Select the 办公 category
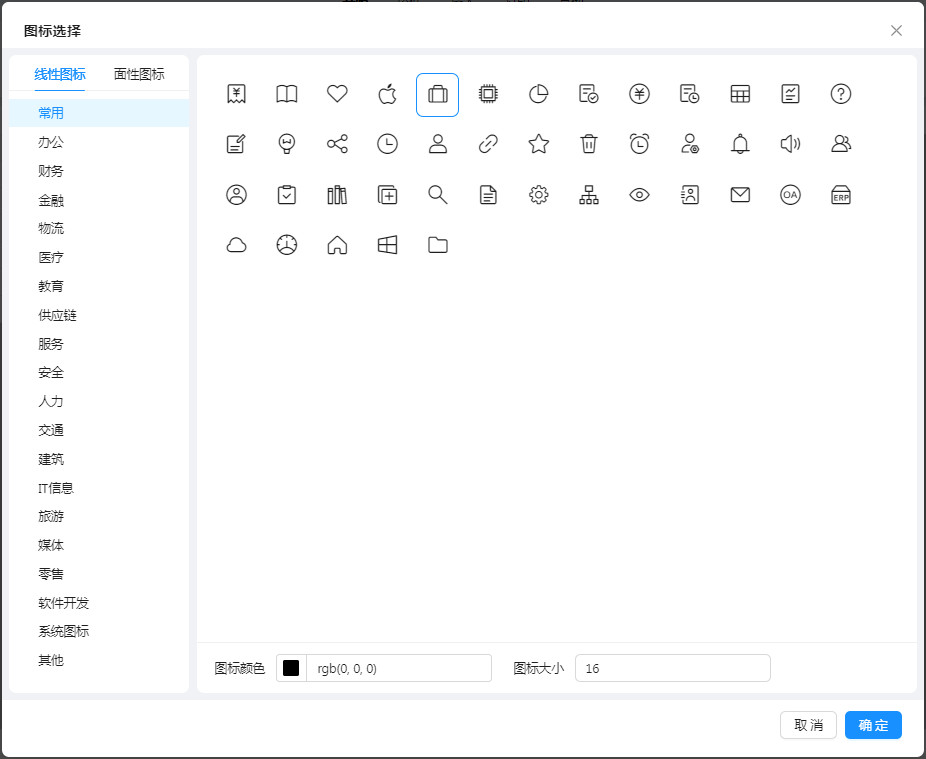926x759 pixels. pyautogui.click(x=51, y=143)
